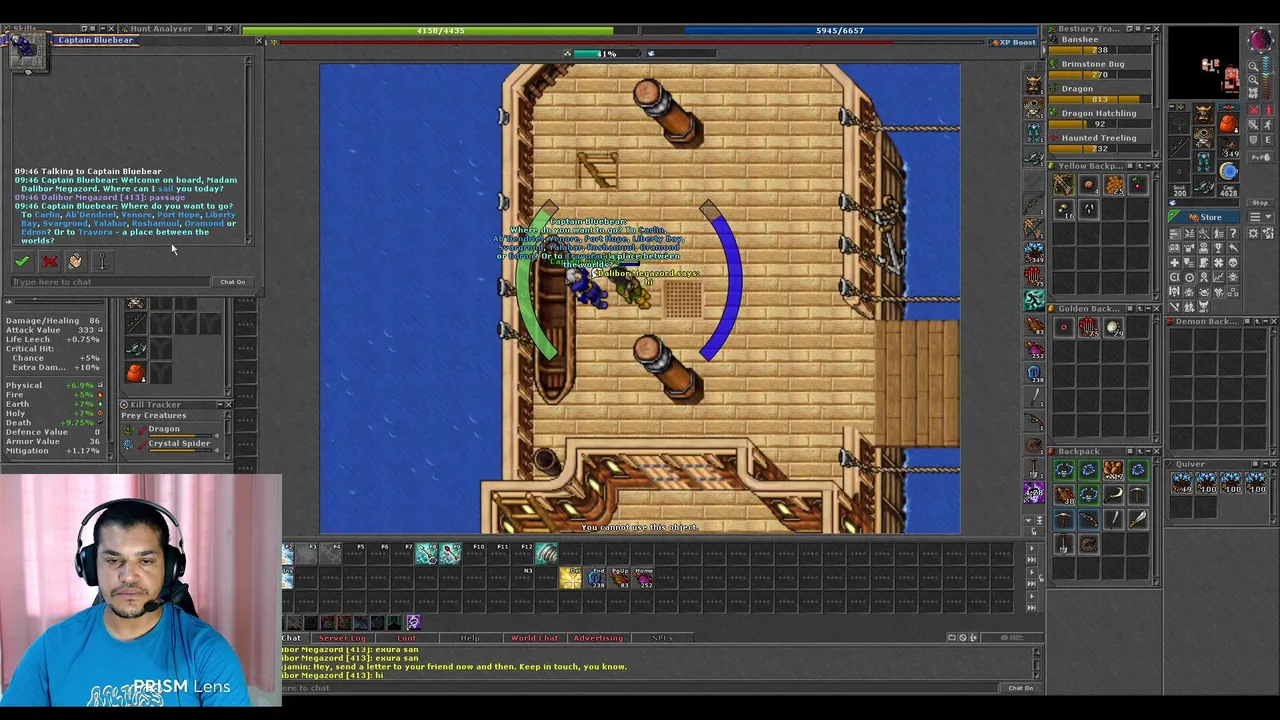Image resolution: width=1280 pixels, height=720 pixels.
Task: Select the red backpack equipment slot
Action: (x=1228, y=123)
